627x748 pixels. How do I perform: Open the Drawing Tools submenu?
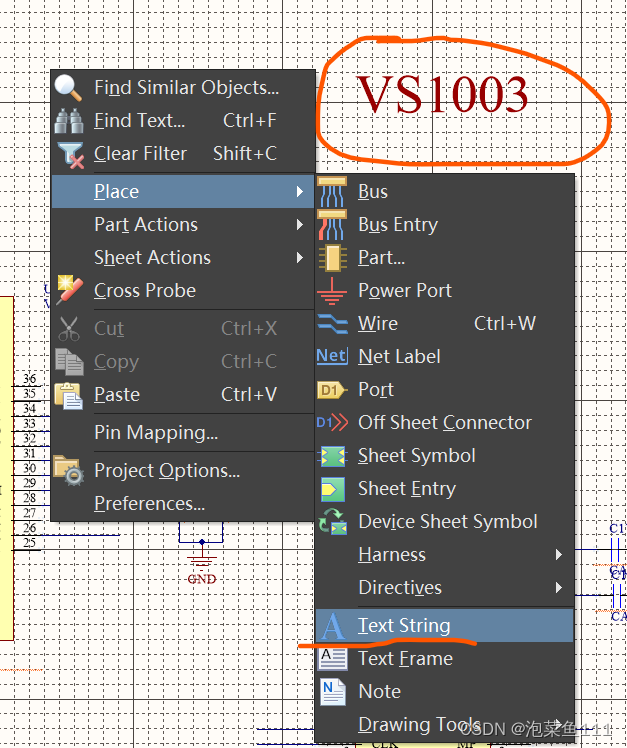[444, 725]
